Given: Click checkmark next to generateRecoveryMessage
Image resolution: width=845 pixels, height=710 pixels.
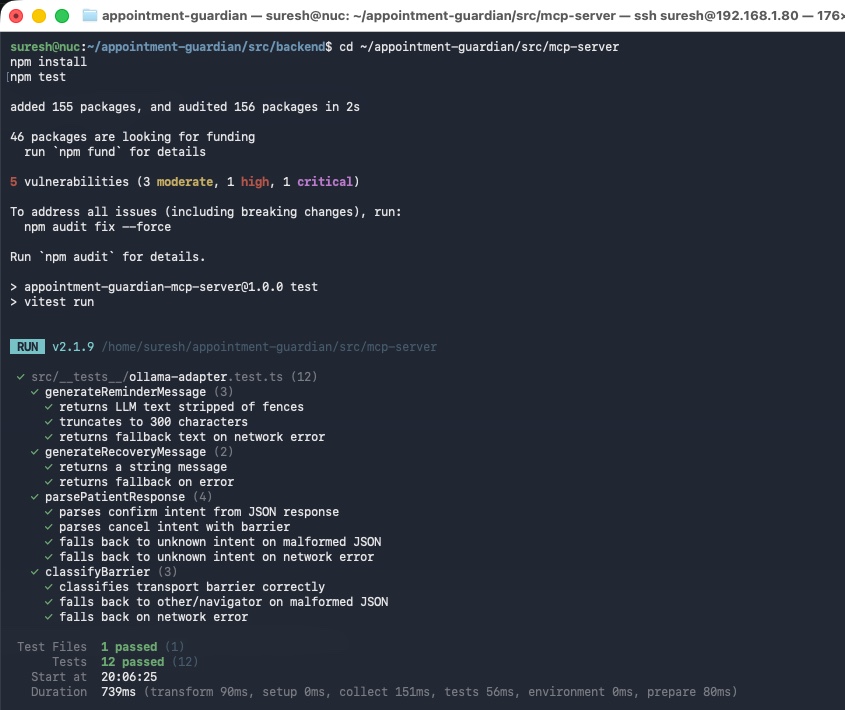Looking at the screenshot, I should pyautogui.click(x=35, y=452).
